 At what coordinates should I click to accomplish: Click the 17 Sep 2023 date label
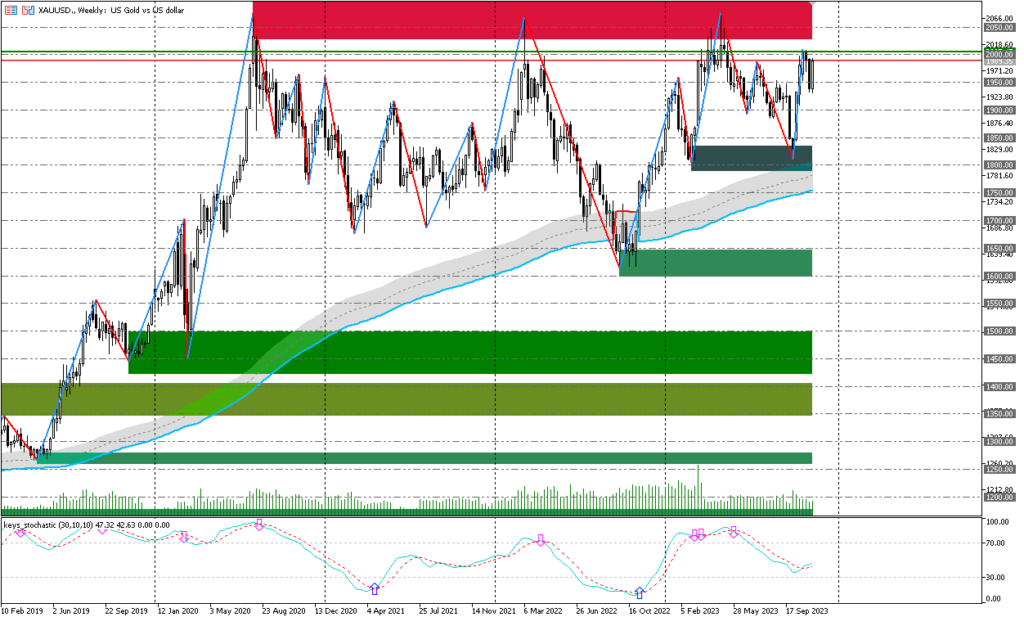(805, 608)
